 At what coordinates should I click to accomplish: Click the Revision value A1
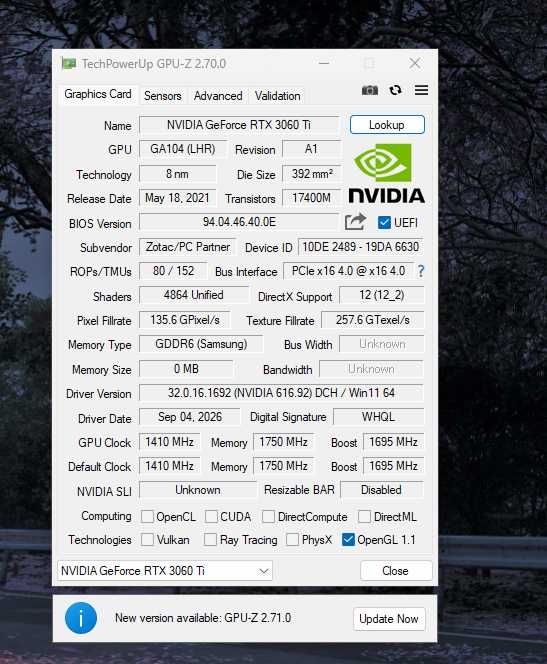click(312, 149)
